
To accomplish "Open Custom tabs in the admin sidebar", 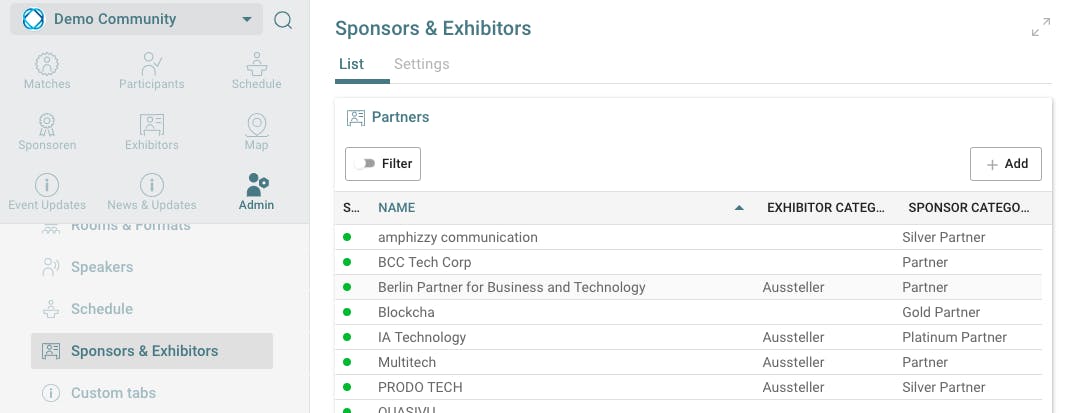I will coord(113,393).
